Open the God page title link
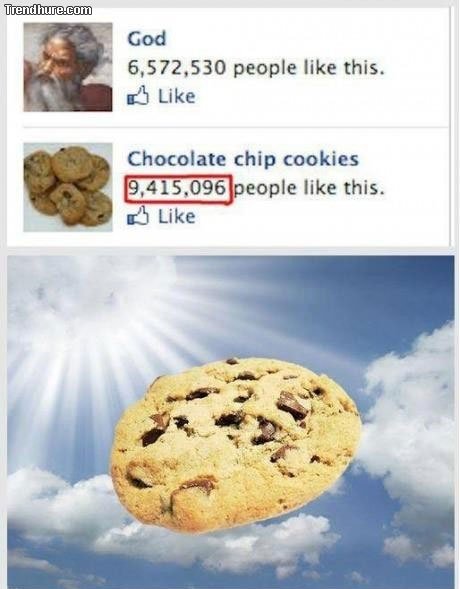Screen dimensions: 460x589 146,39
